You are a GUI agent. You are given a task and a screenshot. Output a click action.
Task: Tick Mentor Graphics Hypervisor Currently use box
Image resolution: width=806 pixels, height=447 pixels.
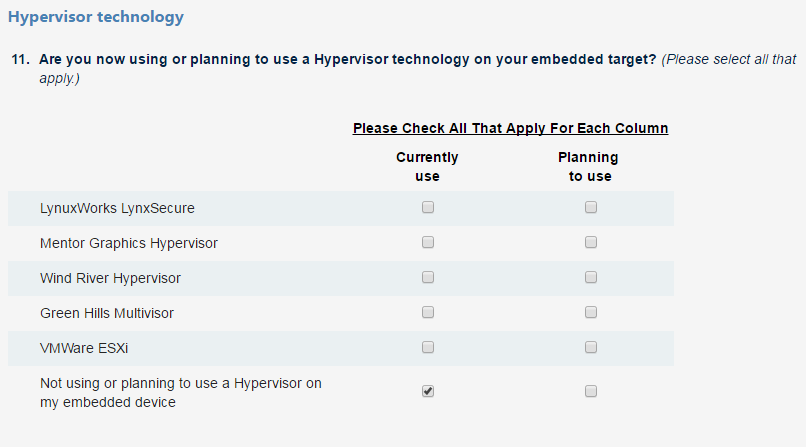428,242
